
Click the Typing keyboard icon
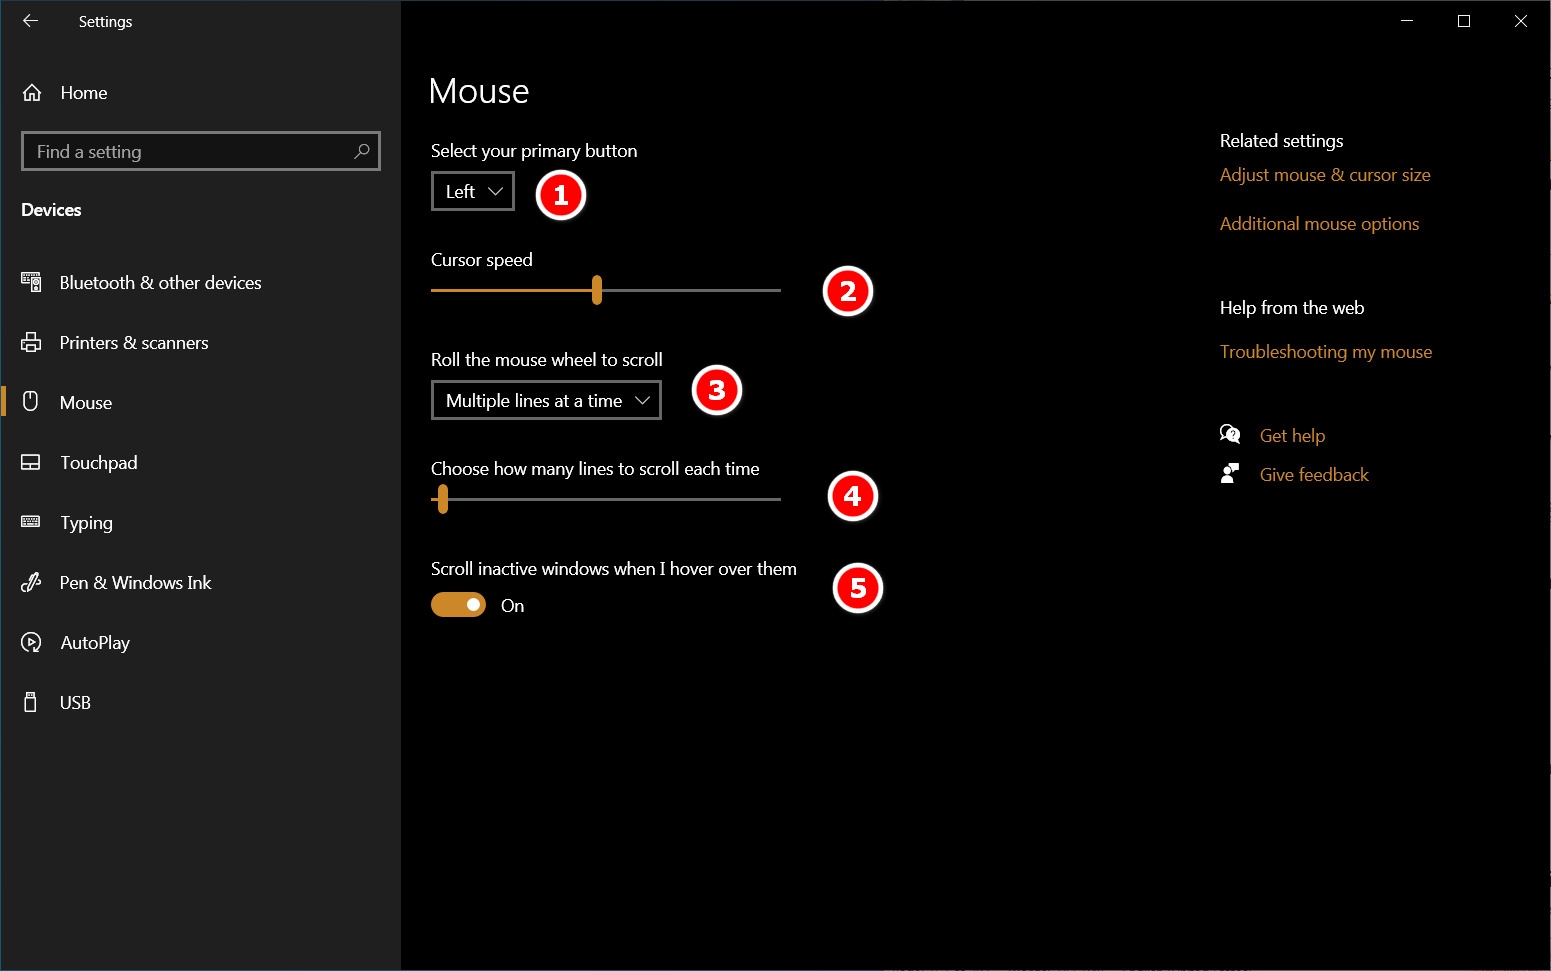[31, 522]
